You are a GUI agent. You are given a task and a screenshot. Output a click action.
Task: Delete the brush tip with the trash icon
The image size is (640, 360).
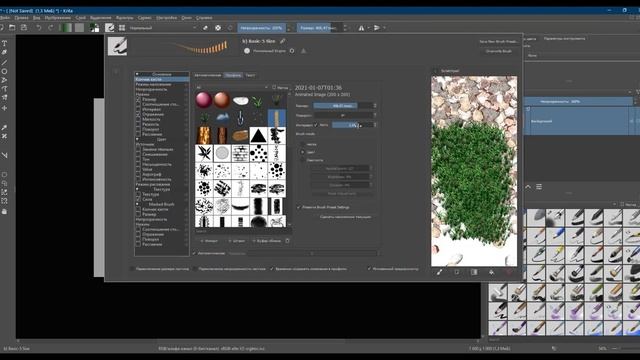point(287,241)
